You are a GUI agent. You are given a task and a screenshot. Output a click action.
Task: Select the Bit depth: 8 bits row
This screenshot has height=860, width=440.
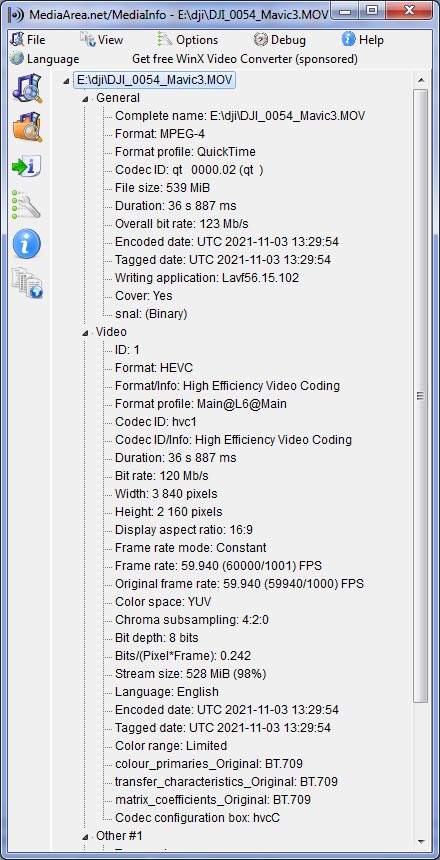pos(156,638)
